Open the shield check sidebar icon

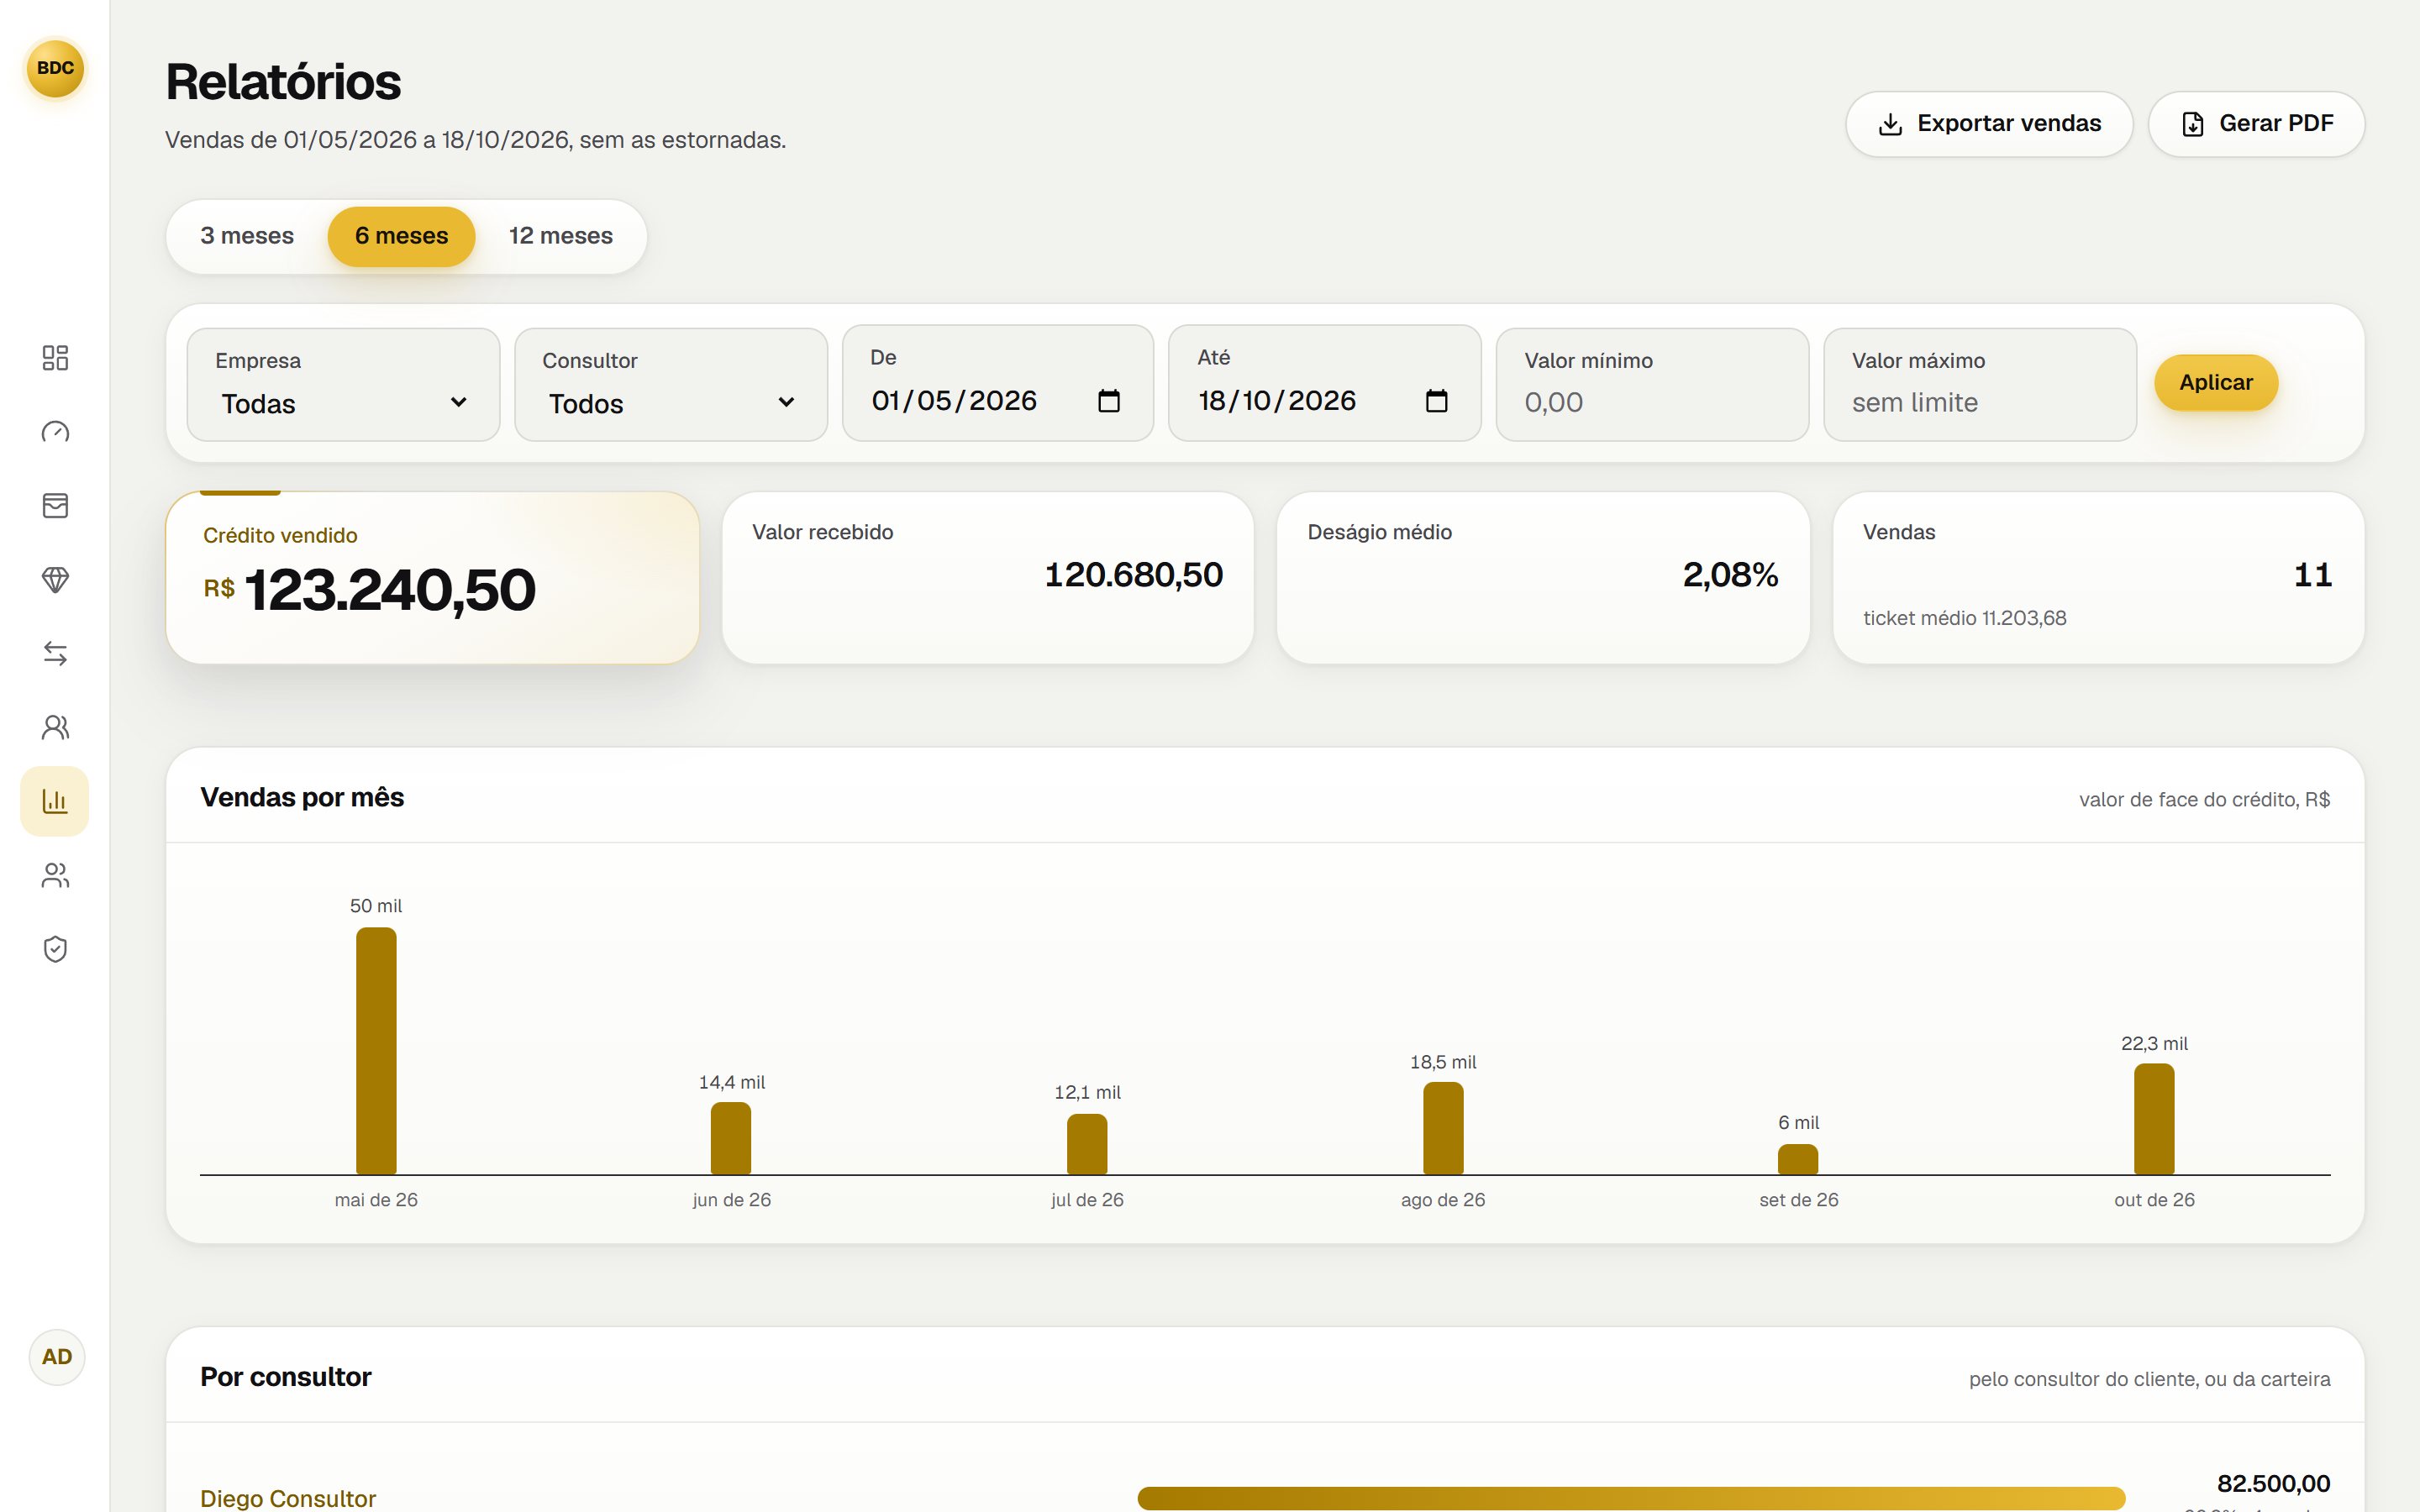click(x=55, y=950)
